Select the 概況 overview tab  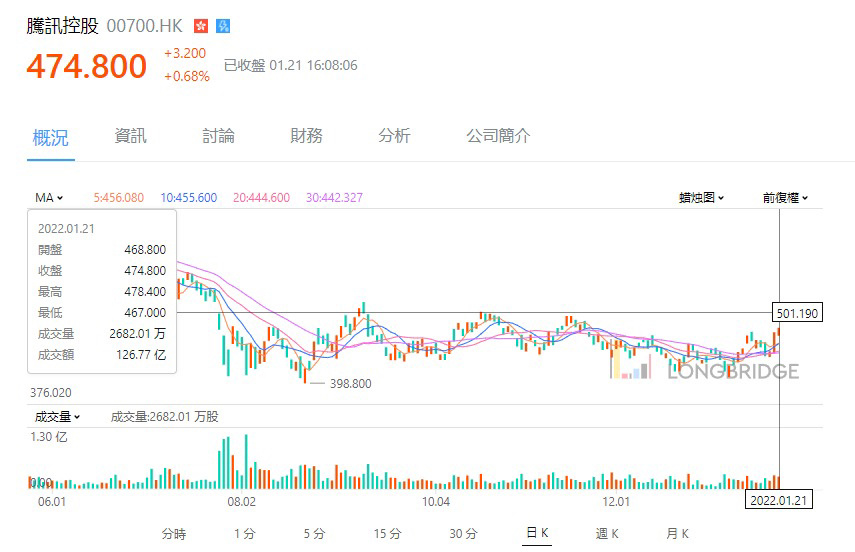click(x=50, y=137)
